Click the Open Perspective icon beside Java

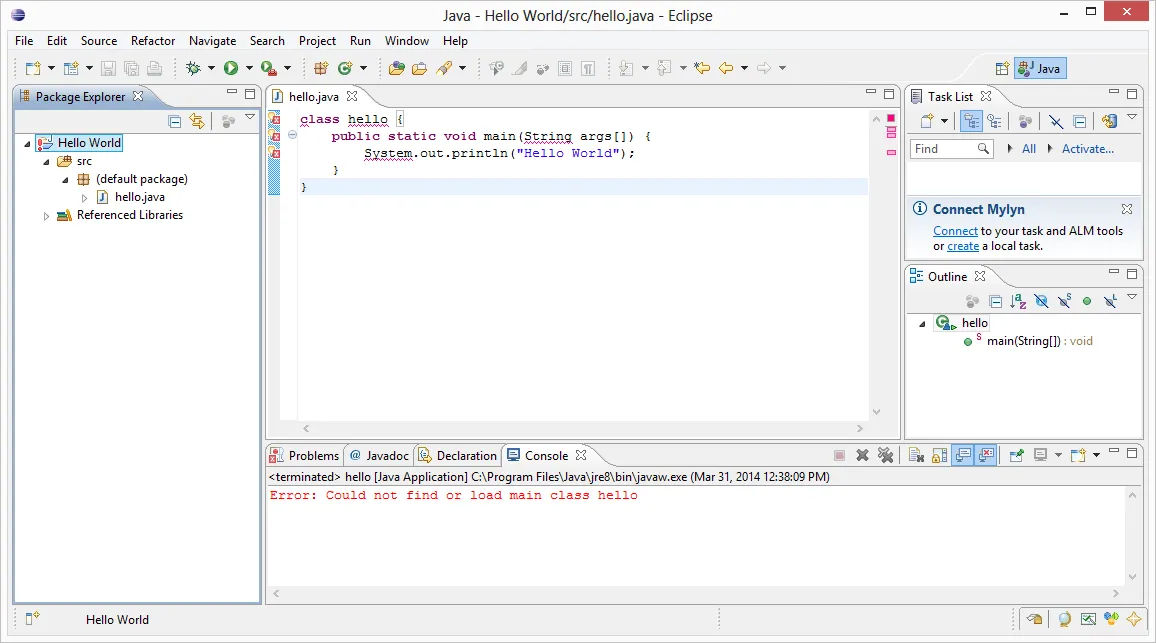tap(1002, 69)
